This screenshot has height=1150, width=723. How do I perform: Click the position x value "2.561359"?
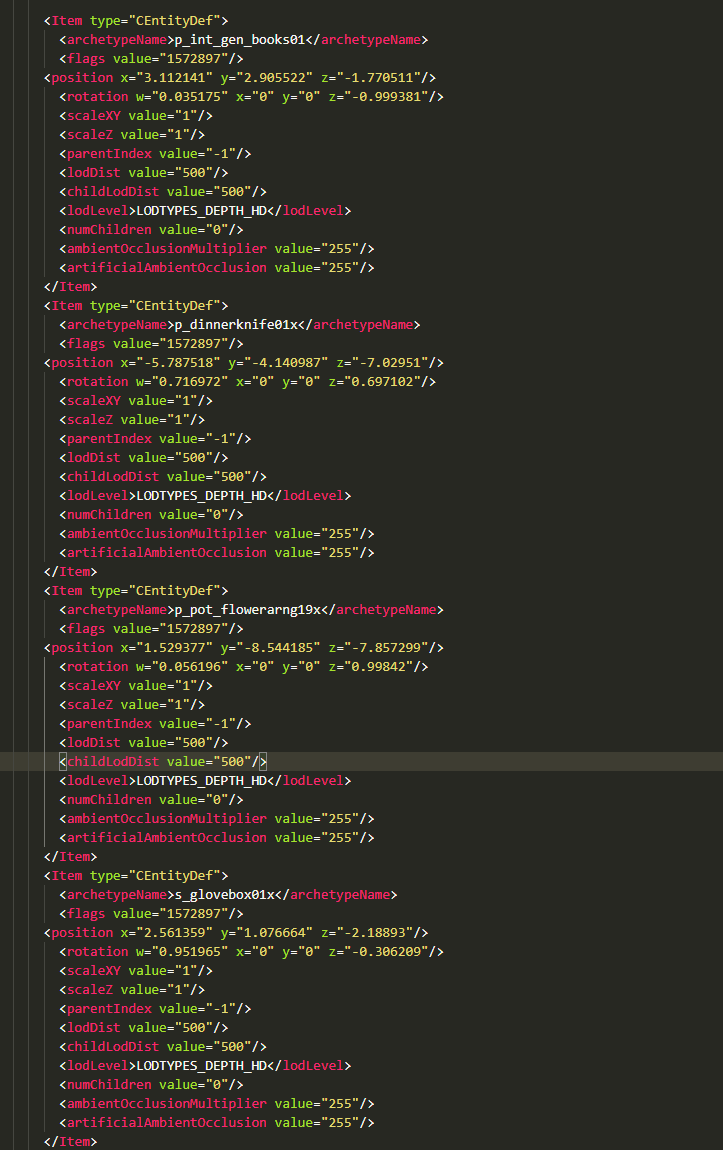[x=175, y=932]
